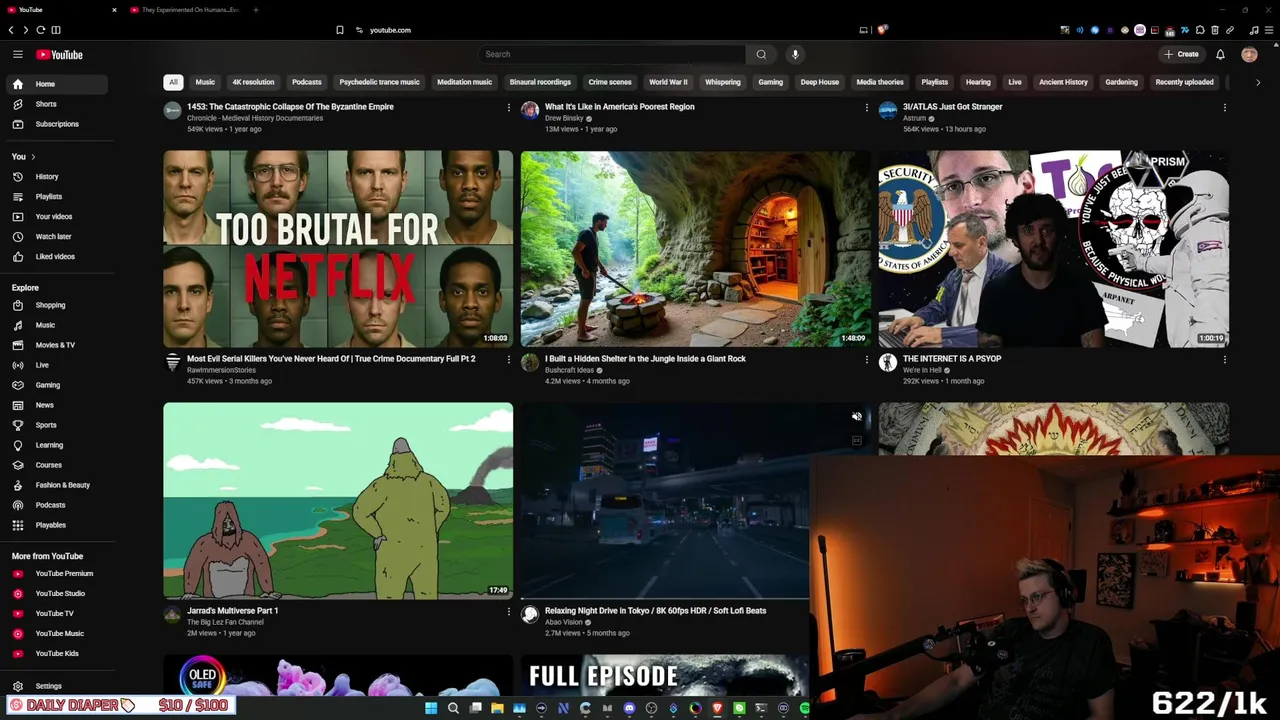Viewport: 1280px width, 720px height.
Task: Click the search magnifier button
Action: 761,54
